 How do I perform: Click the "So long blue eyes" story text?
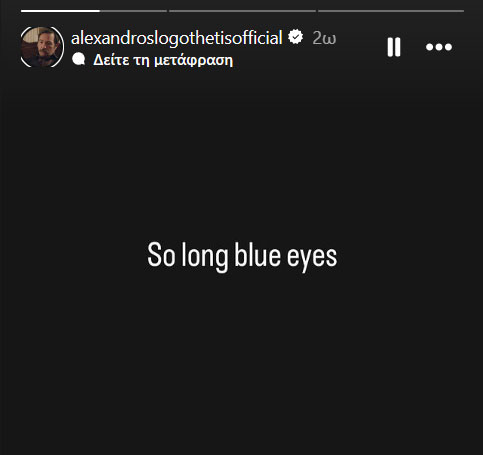(x=242, y=256)
